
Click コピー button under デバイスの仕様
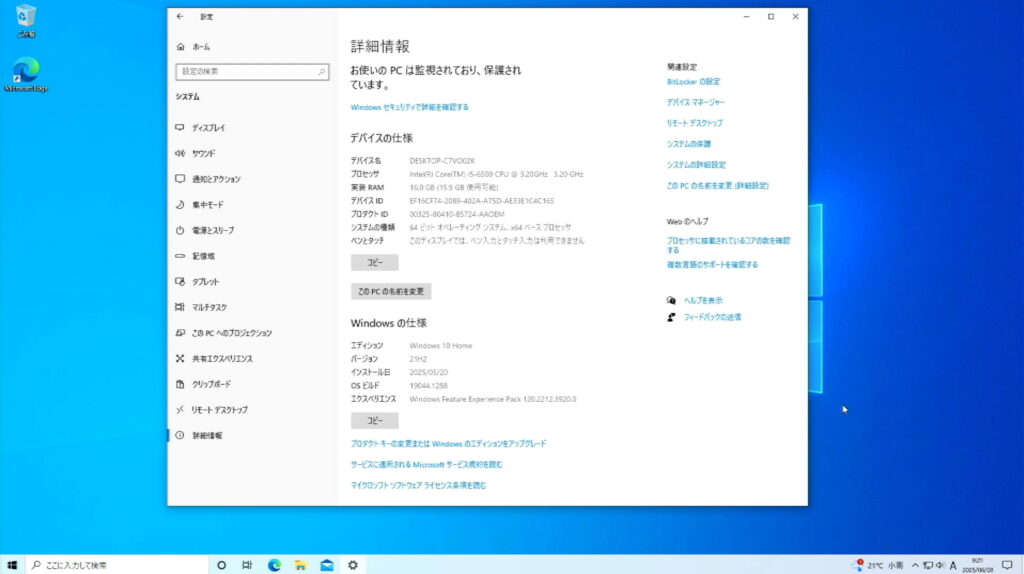[x=374, y=263]
